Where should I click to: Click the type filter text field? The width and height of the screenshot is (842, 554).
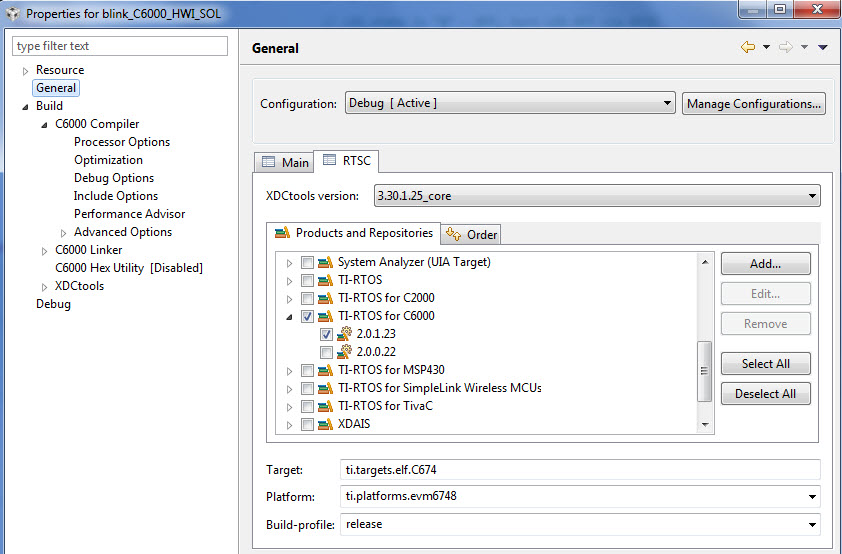tap(120, 46)
